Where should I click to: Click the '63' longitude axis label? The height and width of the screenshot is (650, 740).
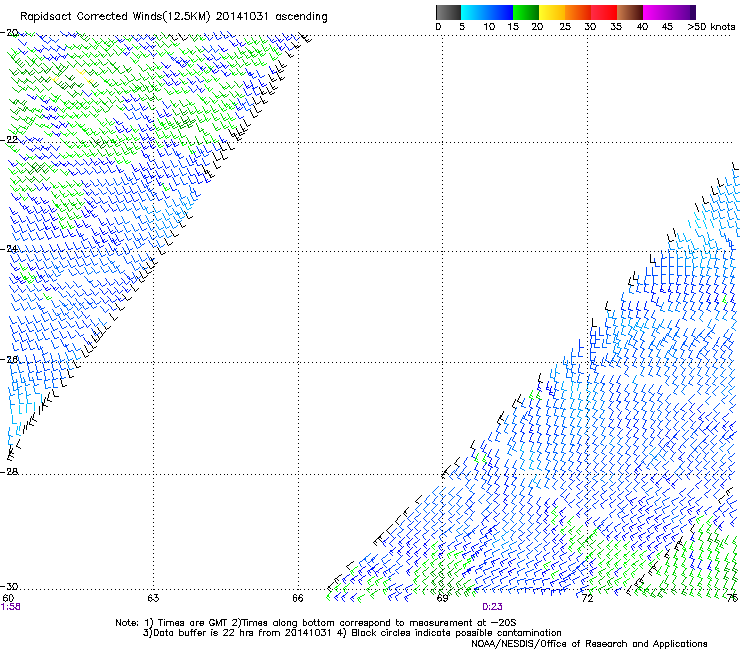click(x=153, y=598)
